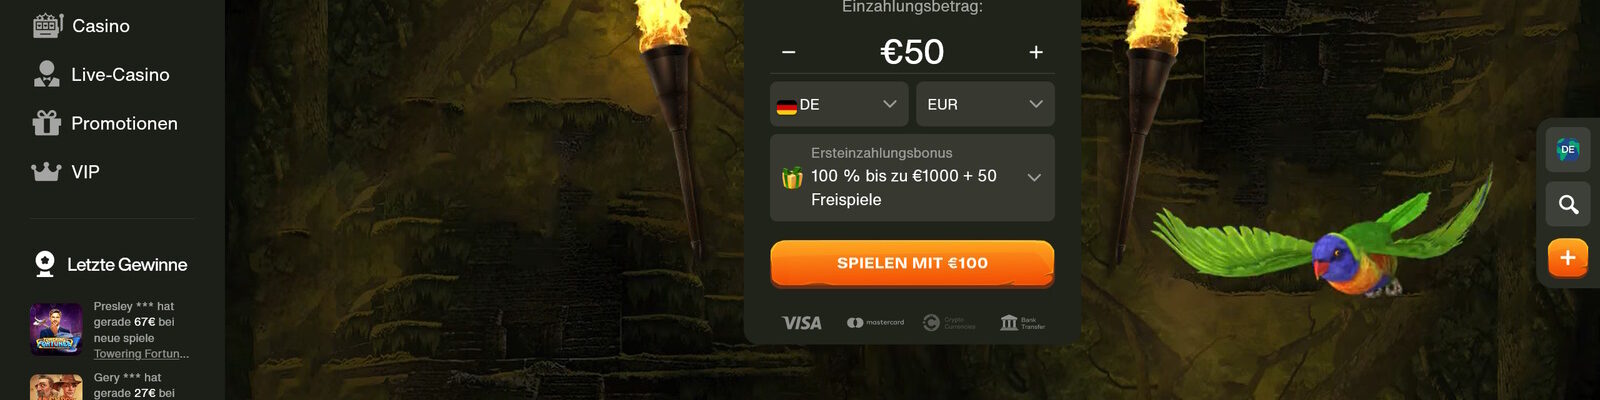Click the orange plus deposit icon
This screenshot has width=1600, height=400.
point(1568,258)
